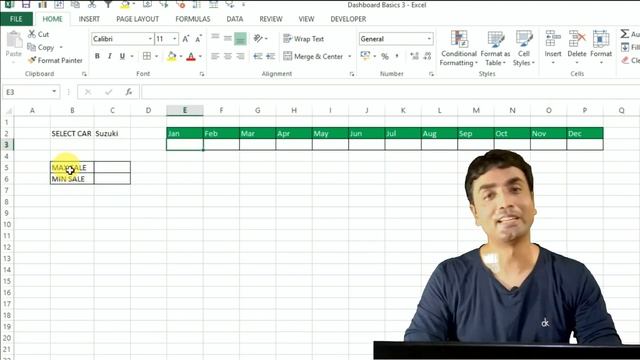The image size is (640, 360).
Task: Apply red font color
Action: 191,56
